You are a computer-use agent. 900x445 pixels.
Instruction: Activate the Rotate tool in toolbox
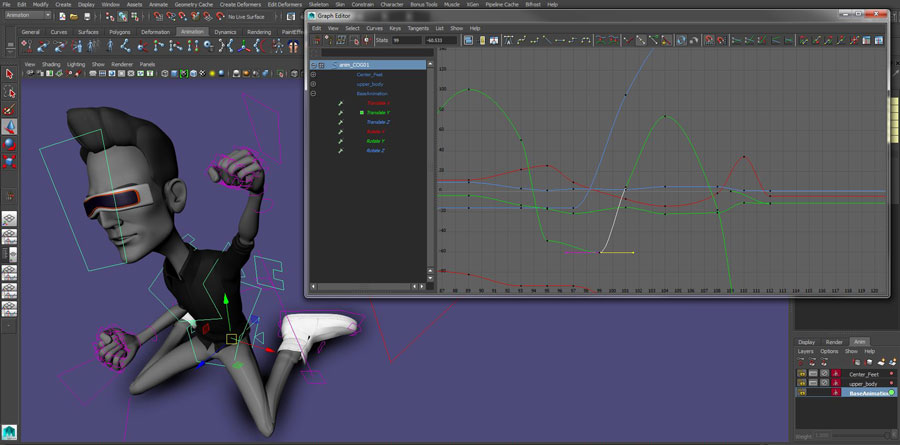(x=9, y=144)
